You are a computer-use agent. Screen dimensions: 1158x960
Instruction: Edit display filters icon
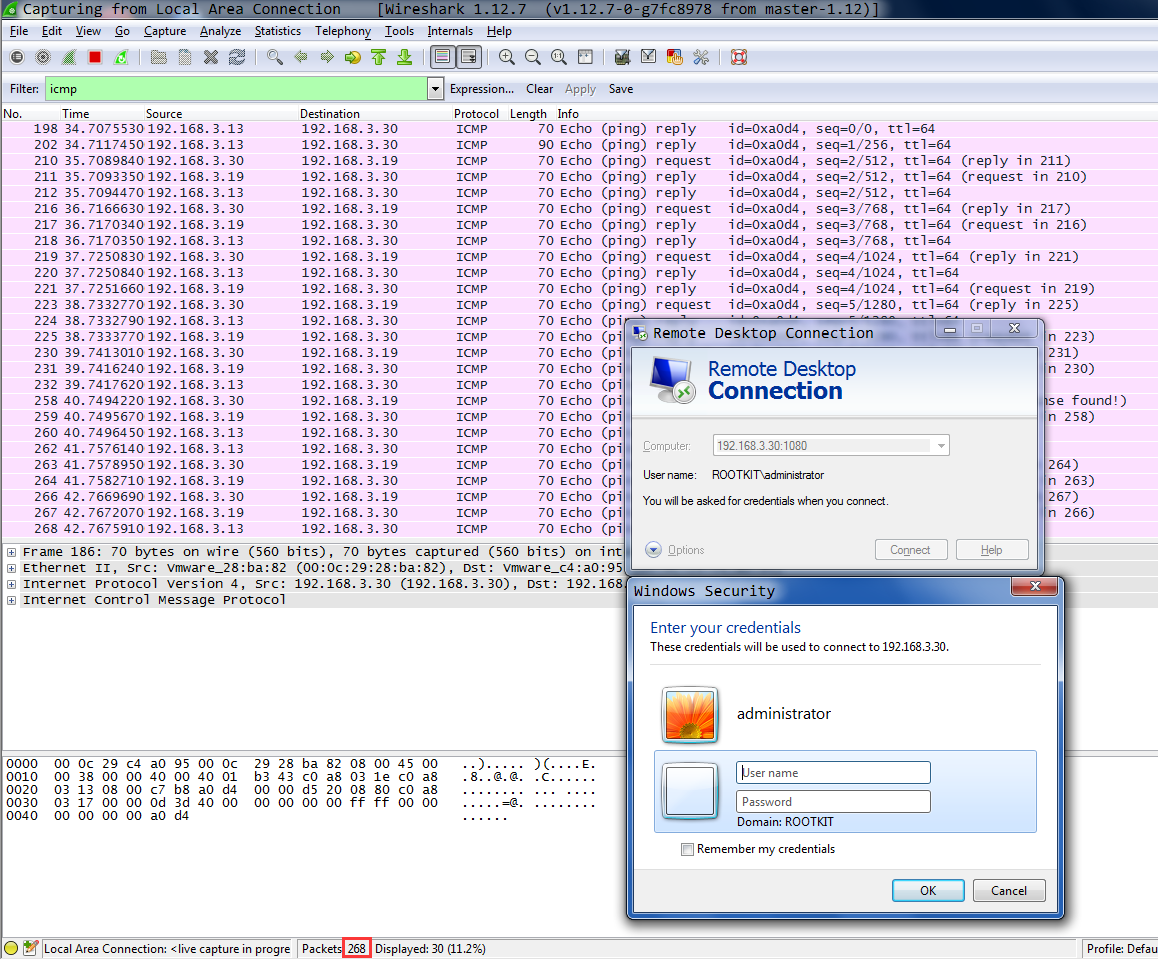(648, 57)
